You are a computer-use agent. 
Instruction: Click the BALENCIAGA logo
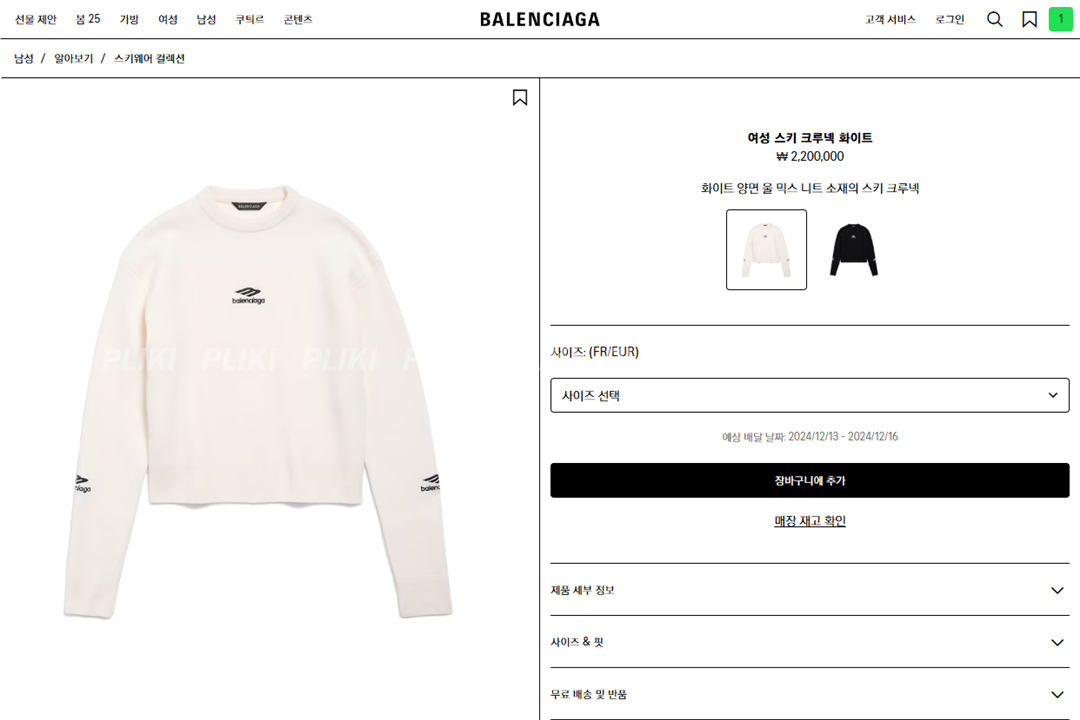[x=540, y=19]
